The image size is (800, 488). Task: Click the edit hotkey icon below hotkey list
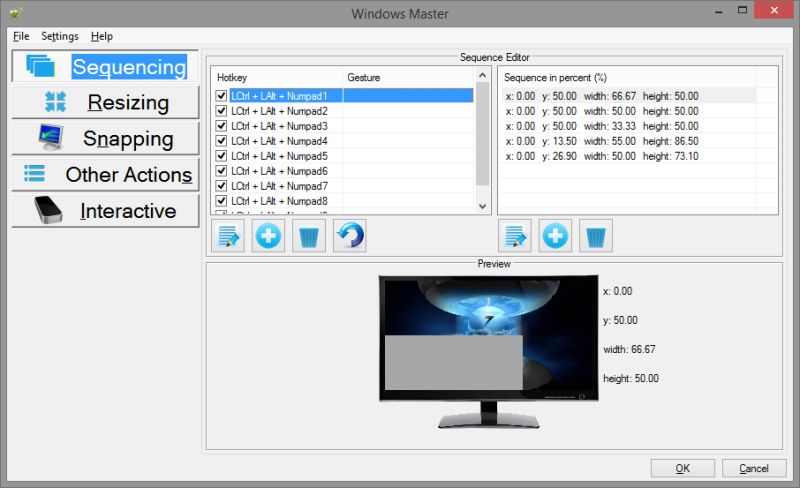point(228,236)
